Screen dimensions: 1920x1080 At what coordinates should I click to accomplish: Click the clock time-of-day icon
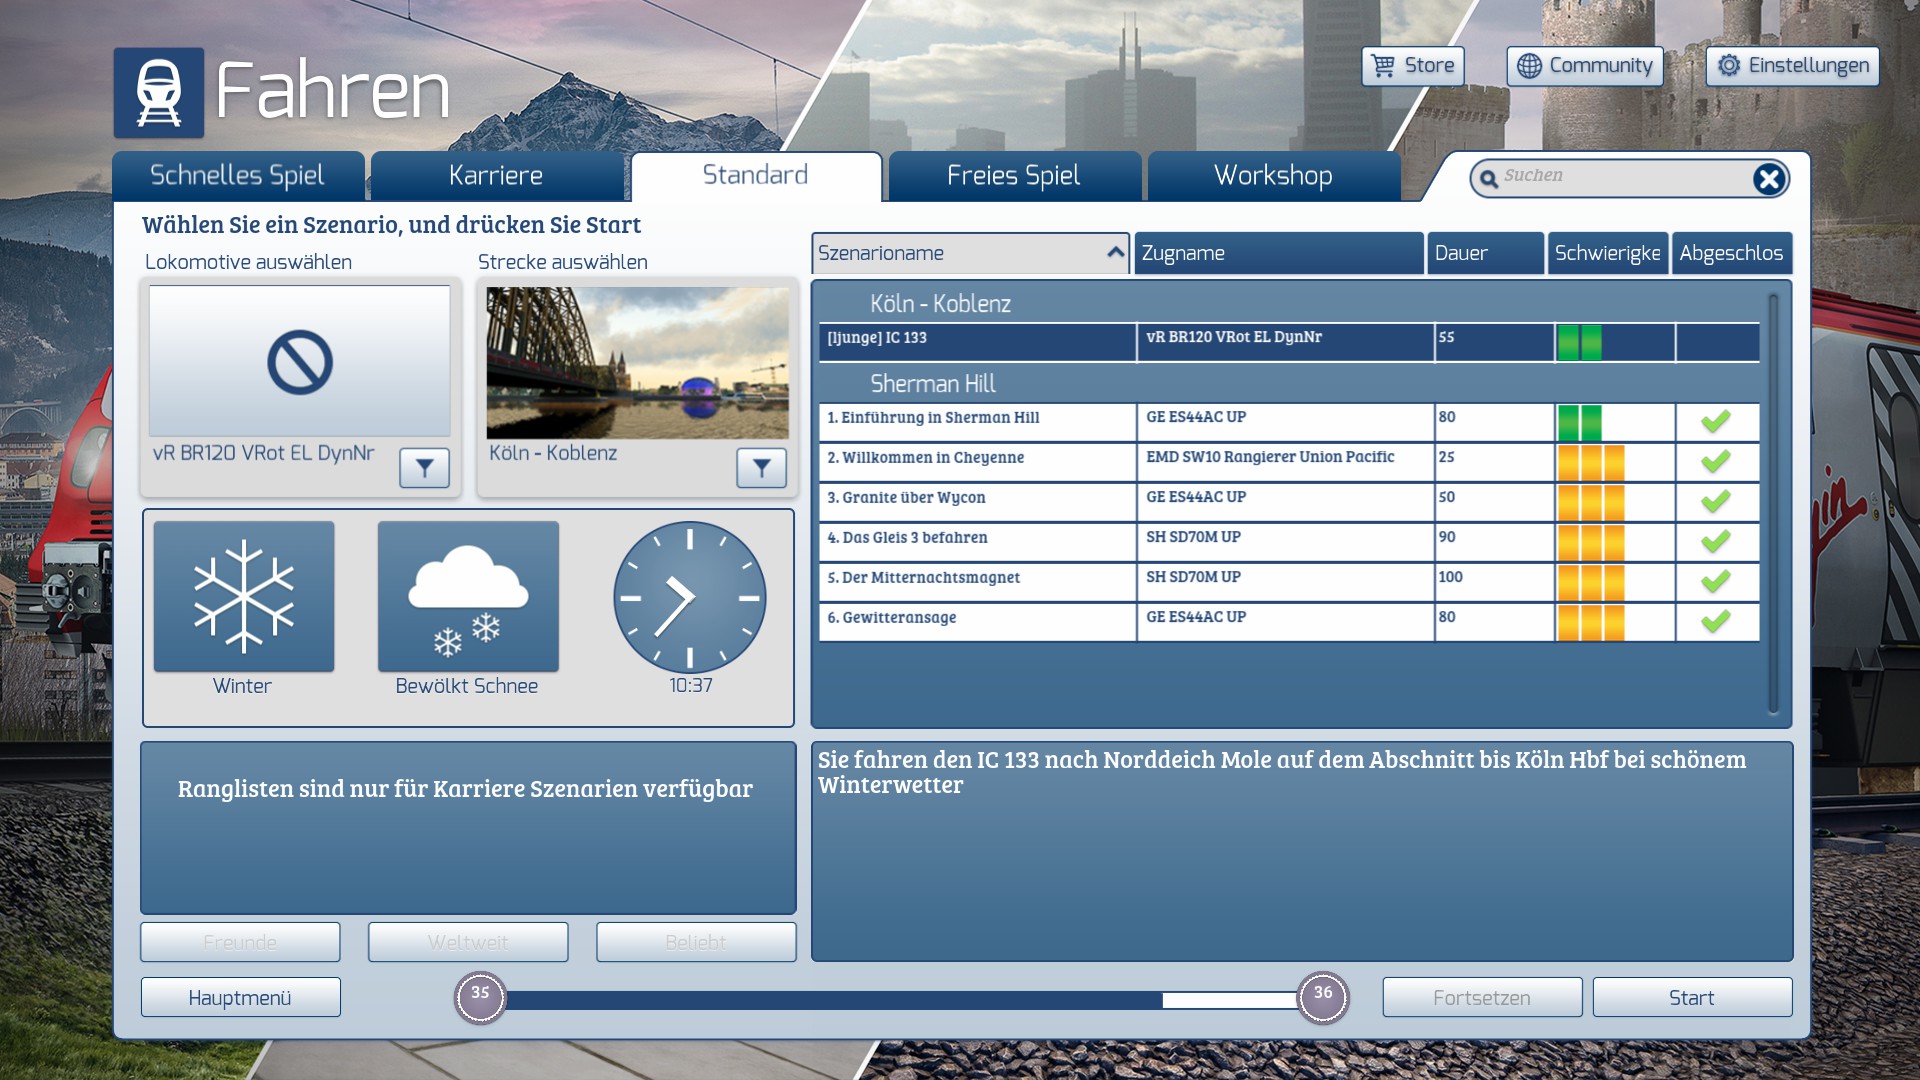pyautogui.click(x=690, y=597)
